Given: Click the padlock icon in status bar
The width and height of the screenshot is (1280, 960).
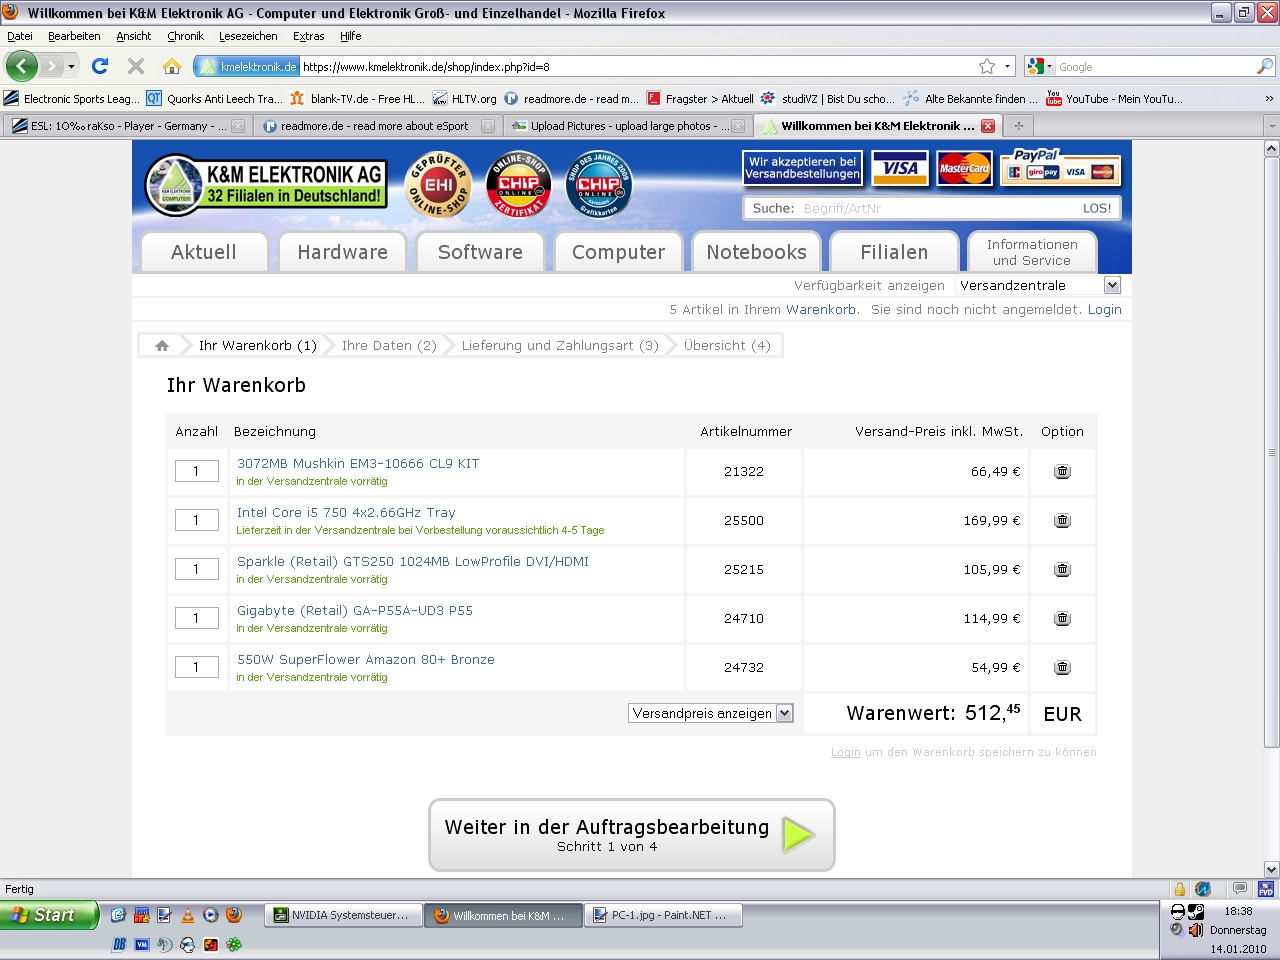Looking at the screenshot, I should pyautogui.click(x=1180, y=889).
